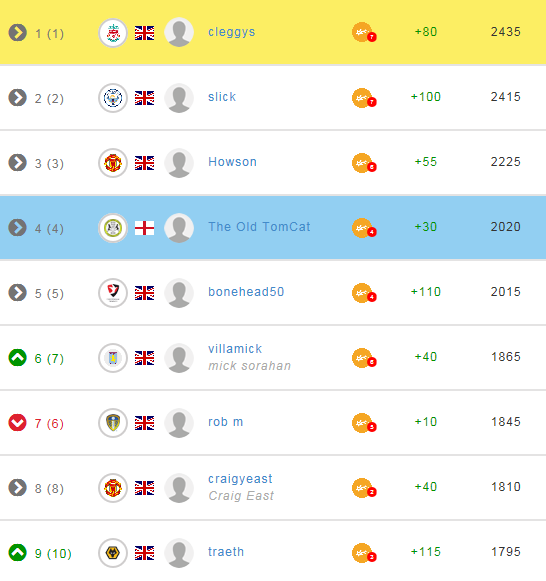Select the avatar placeholder for bonehead50
Viewport: 546px width, 581px height.
[179, 293]
